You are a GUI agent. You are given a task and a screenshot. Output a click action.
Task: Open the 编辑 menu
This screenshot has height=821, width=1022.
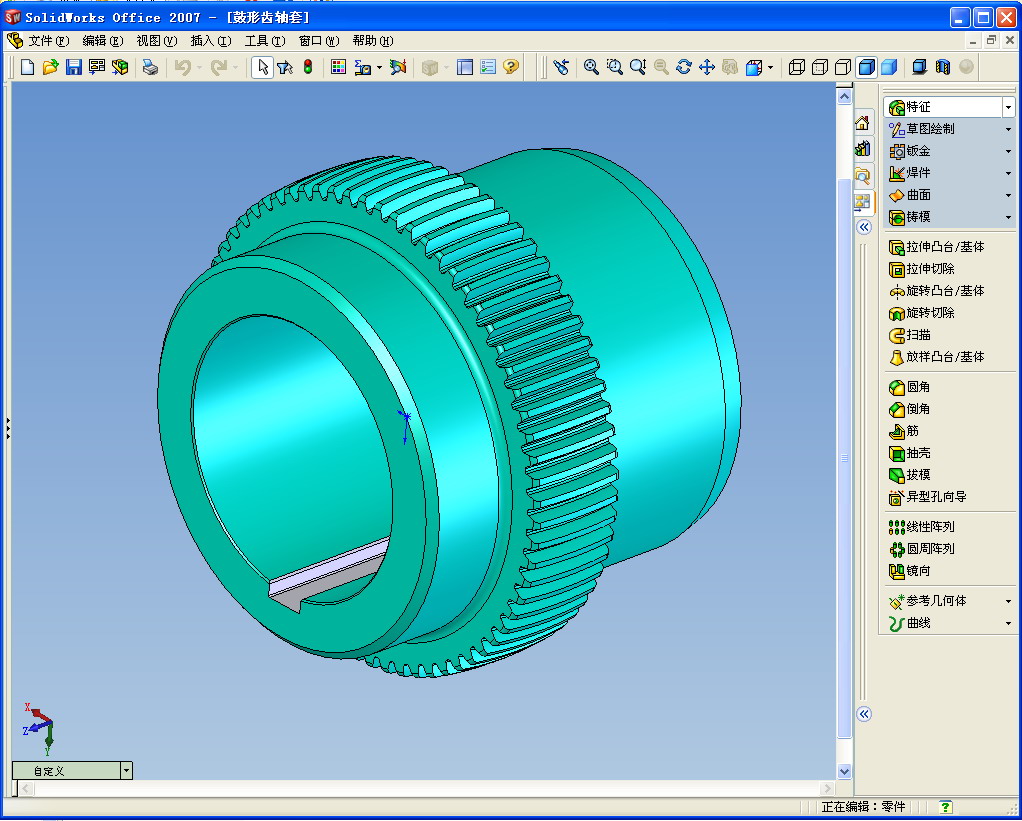tap(102, 40)
